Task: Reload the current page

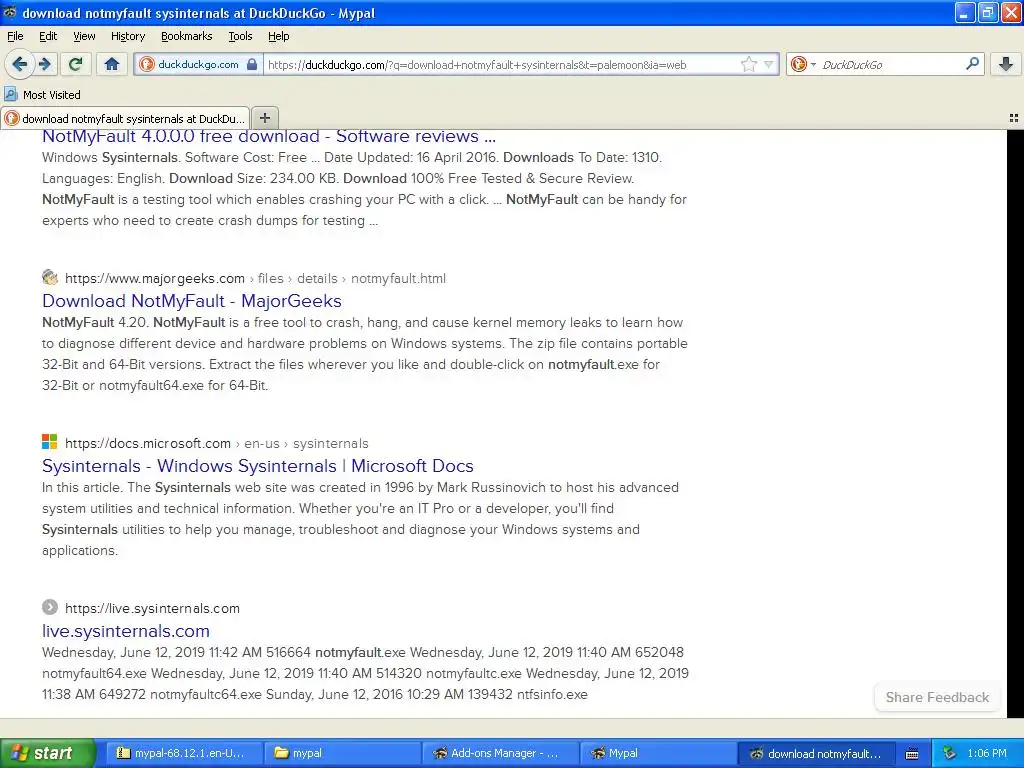Action: (x=75, y=64)
